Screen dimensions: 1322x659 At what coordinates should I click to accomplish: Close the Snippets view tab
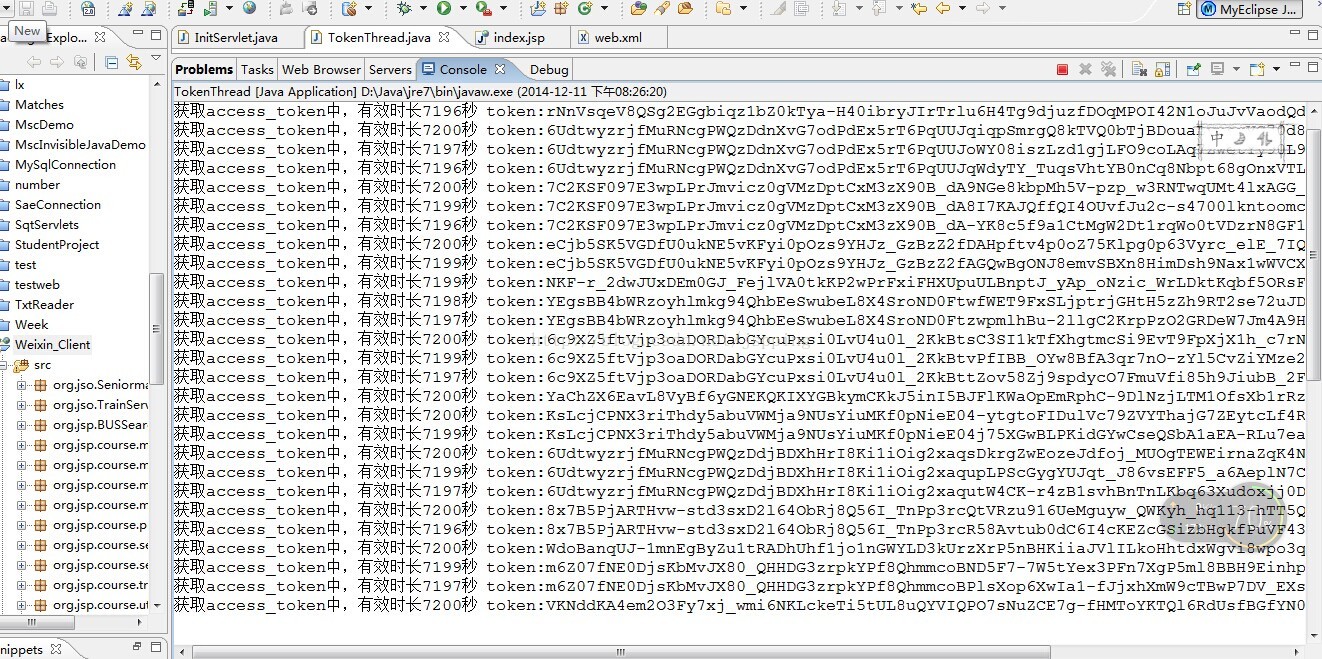56,649
